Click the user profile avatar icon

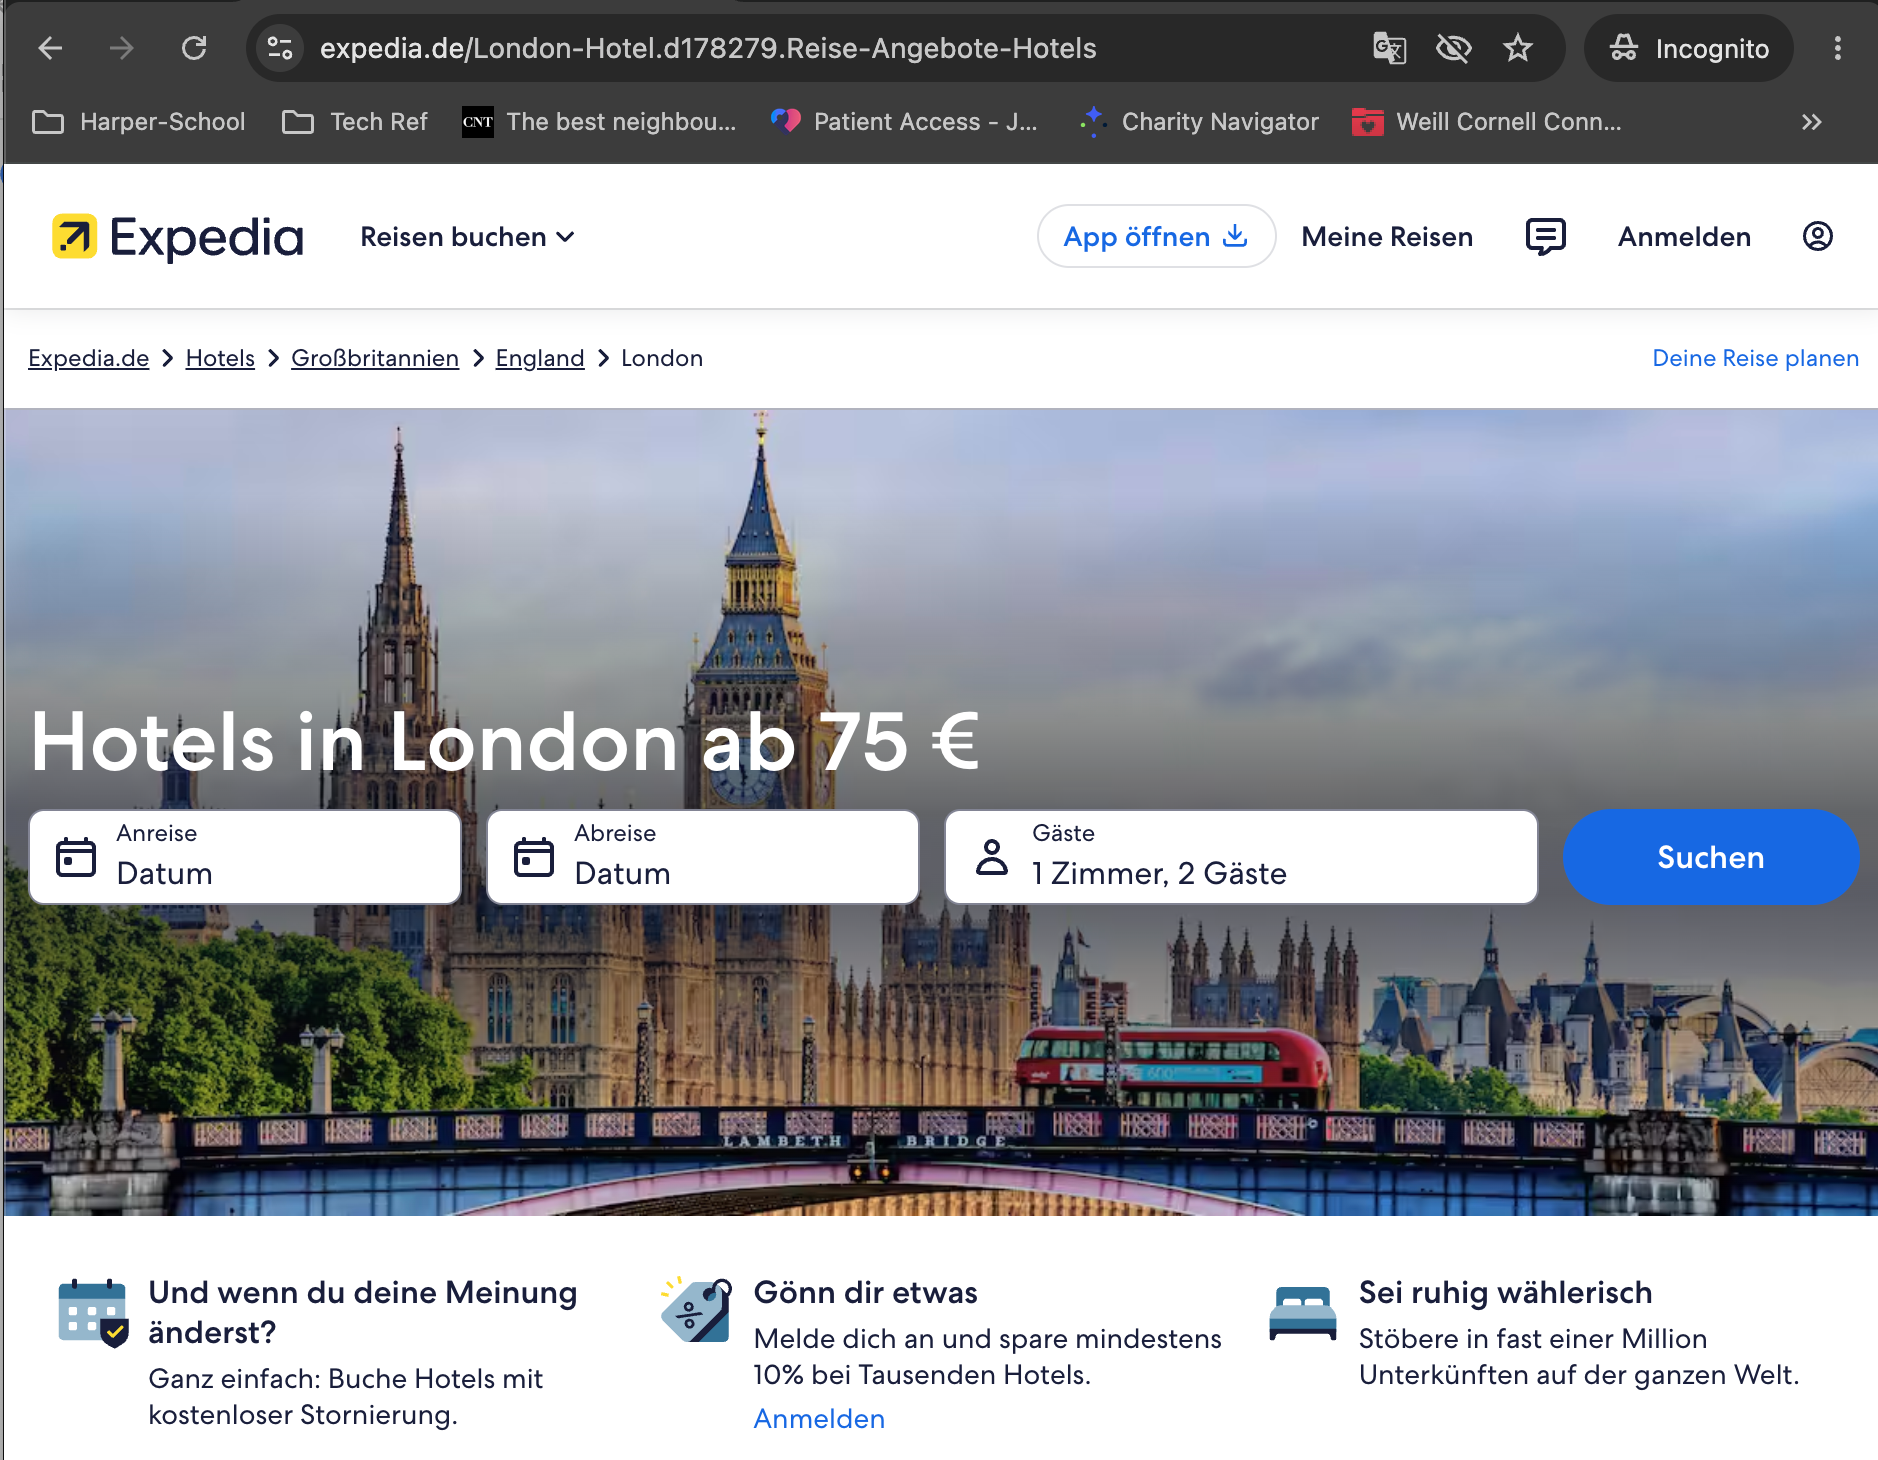tap(1817, 237)
